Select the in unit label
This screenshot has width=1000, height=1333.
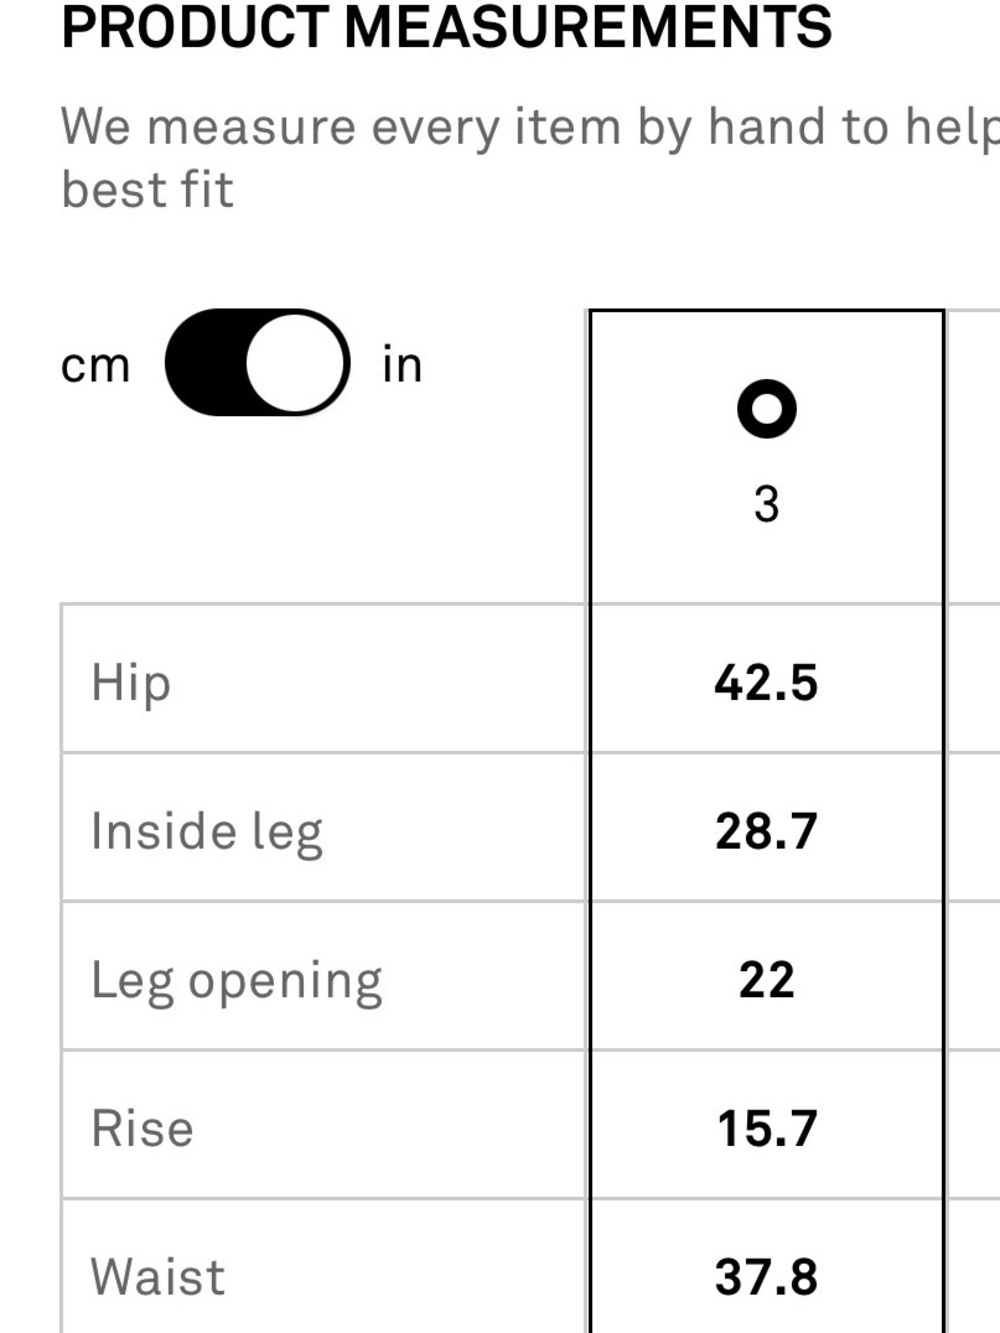point(402,364)
